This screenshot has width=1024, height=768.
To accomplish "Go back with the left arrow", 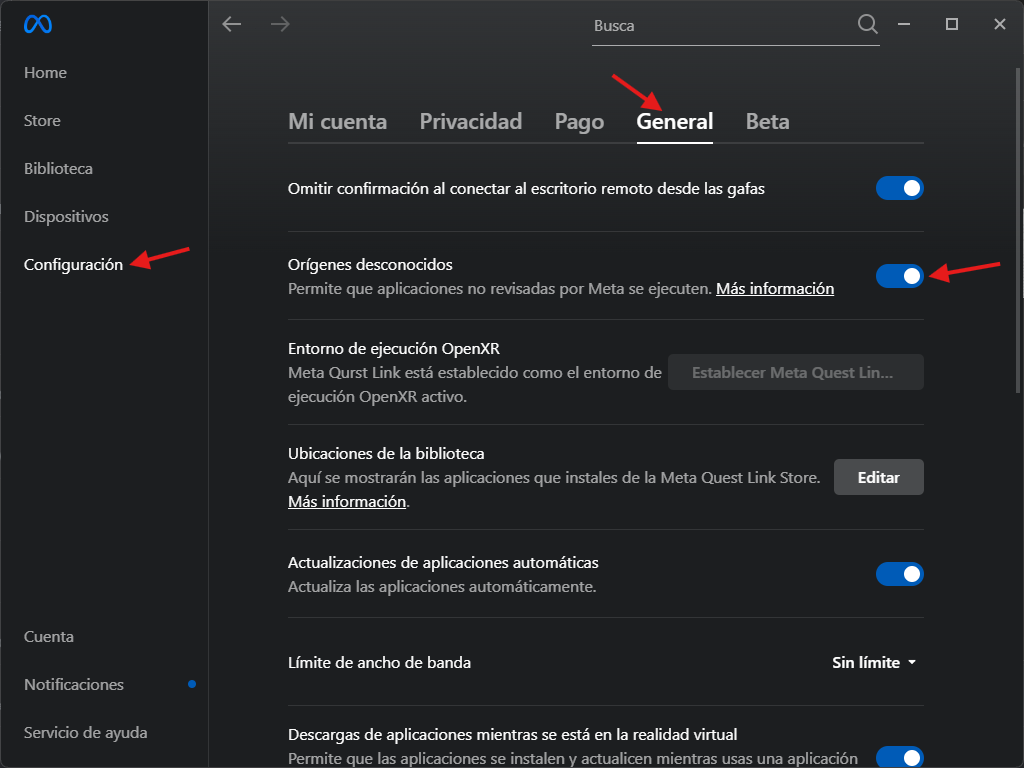I will click(x=232, y=25).
